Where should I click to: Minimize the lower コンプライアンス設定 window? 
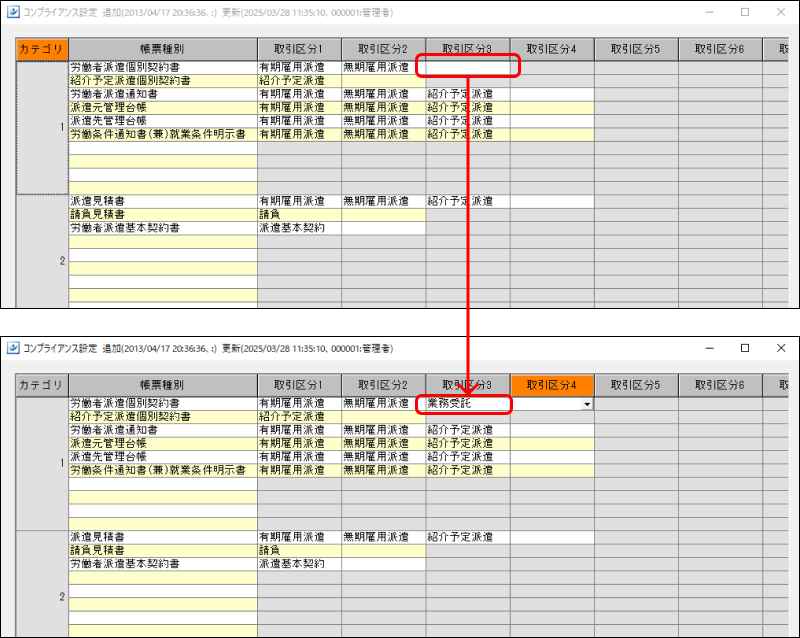click(710, 348)
